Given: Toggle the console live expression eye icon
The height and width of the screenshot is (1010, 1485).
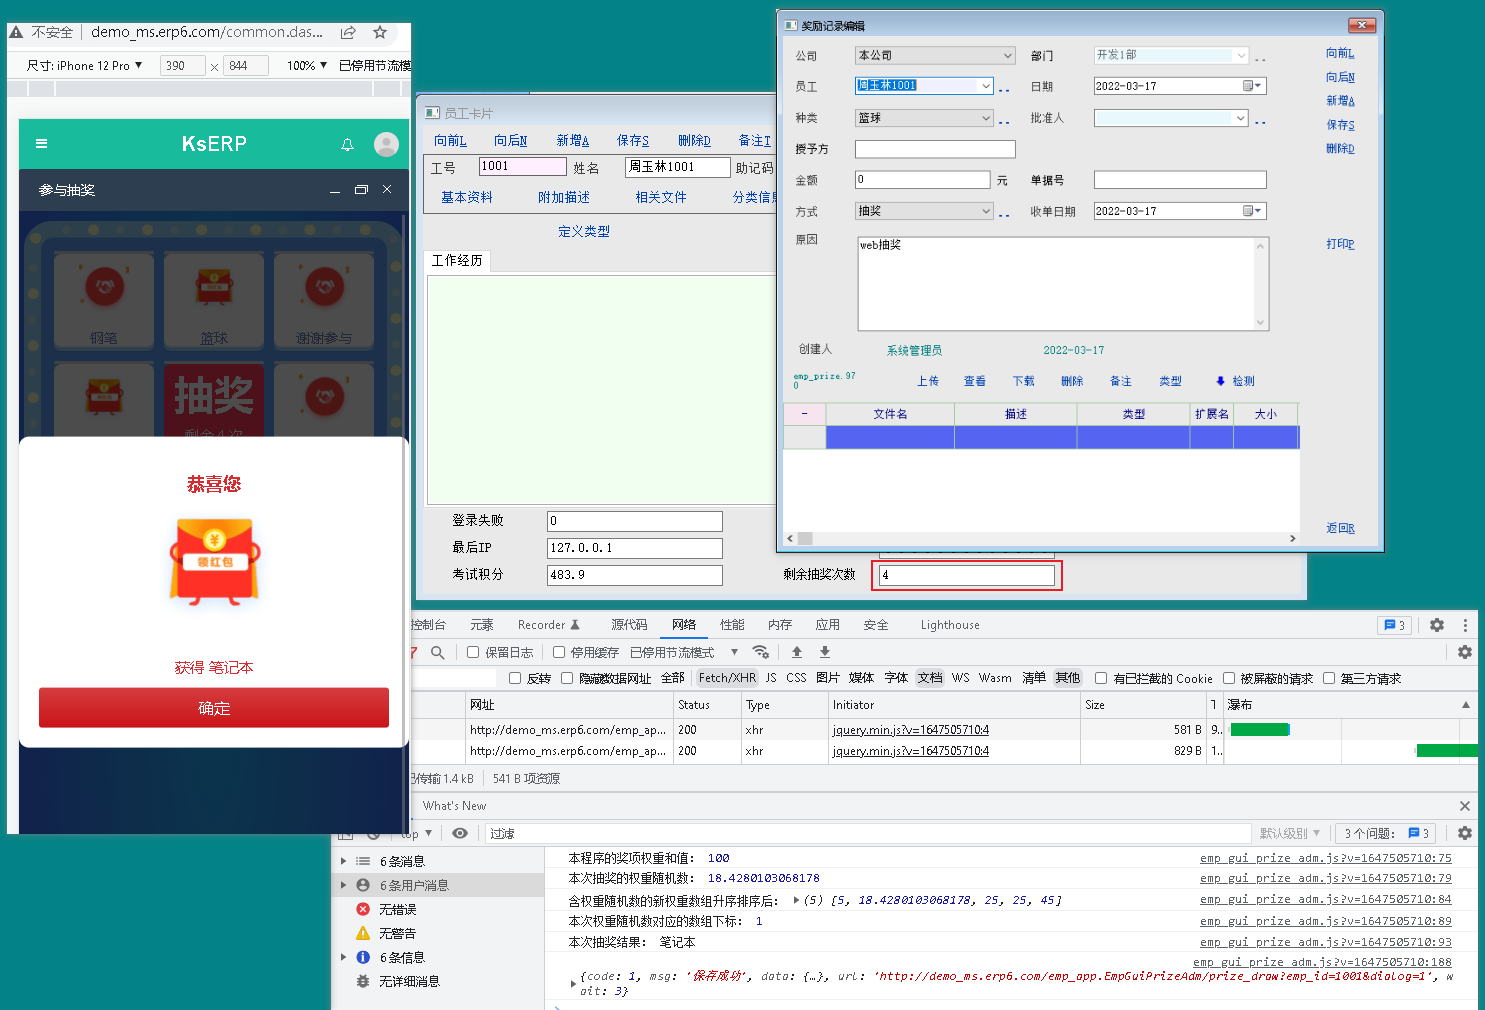Looking at the screenshot, I should [x=460, y=833].
